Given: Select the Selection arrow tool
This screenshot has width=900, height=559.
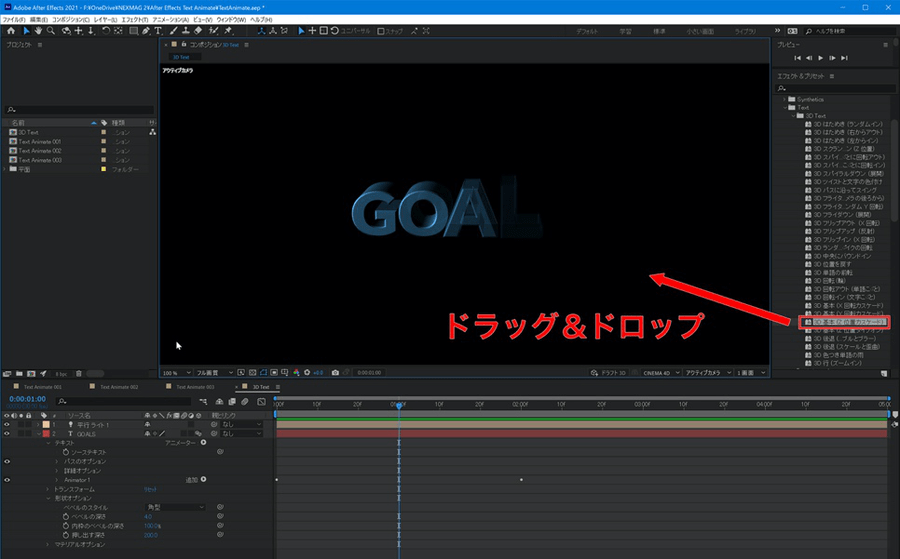Looking at the screenshot, I should point(26,30).
